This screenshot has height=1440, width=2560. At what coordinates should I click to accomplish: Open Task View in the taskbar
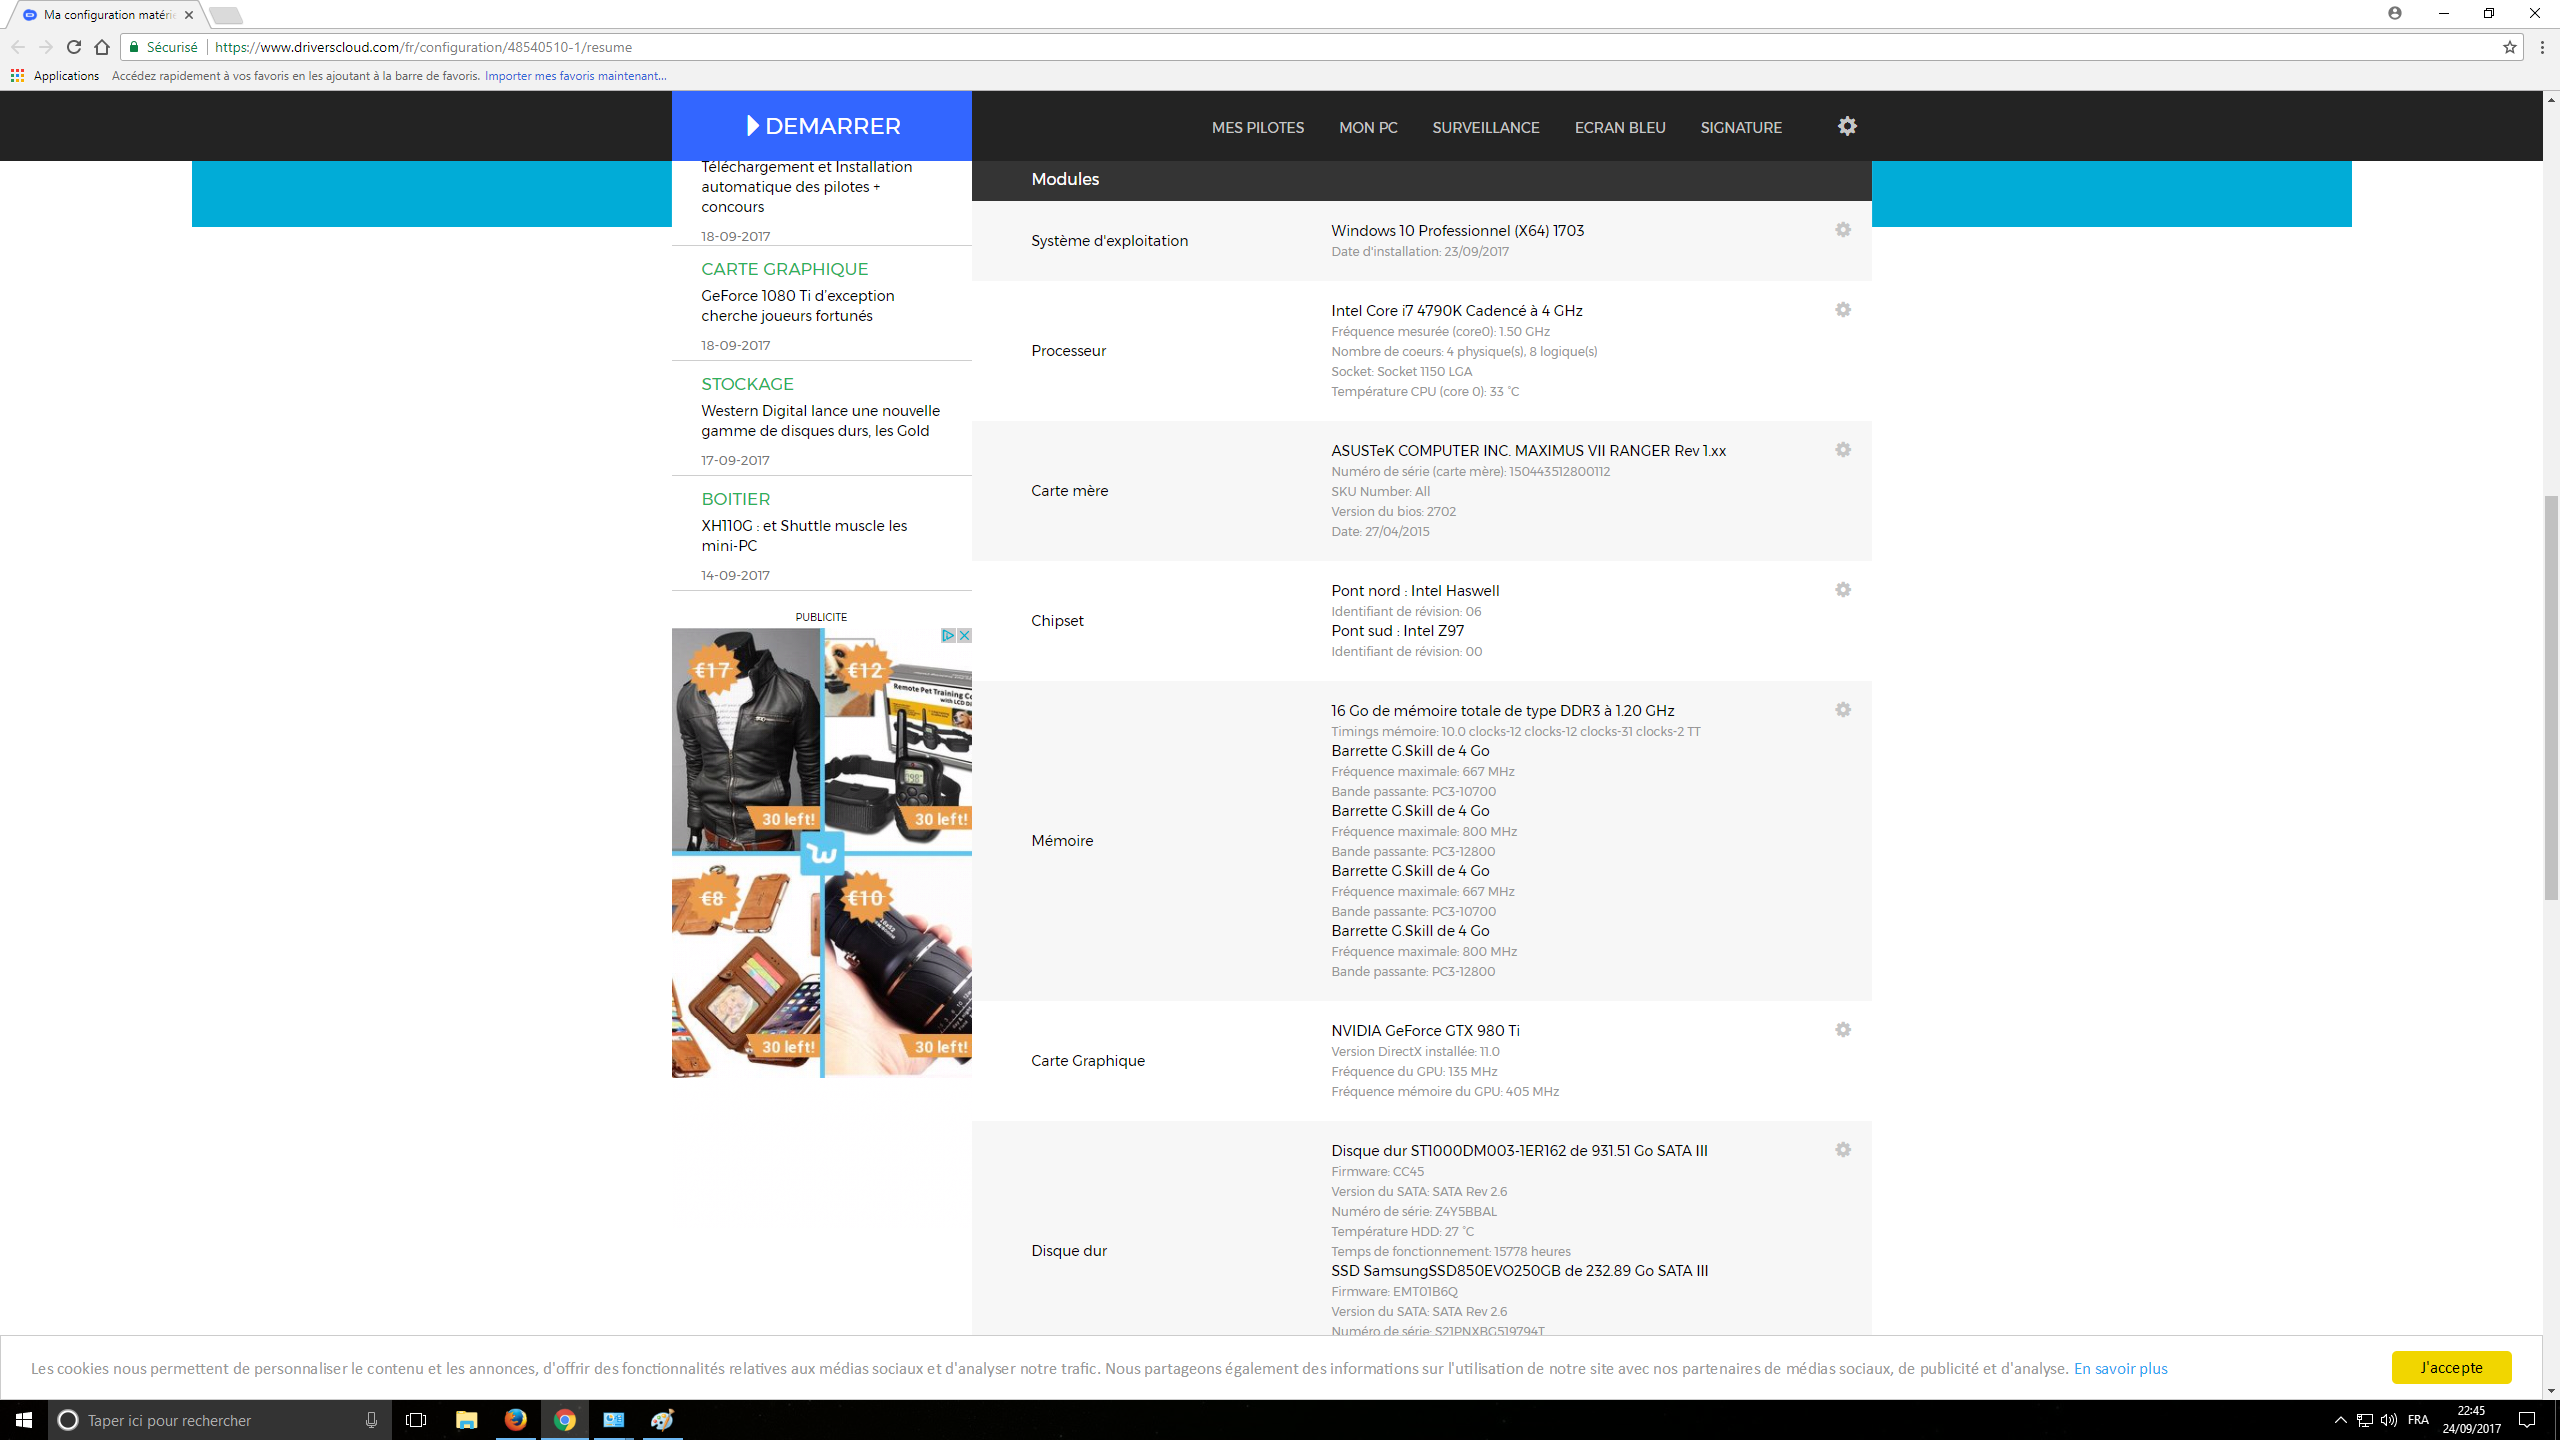pos(416,1420)
